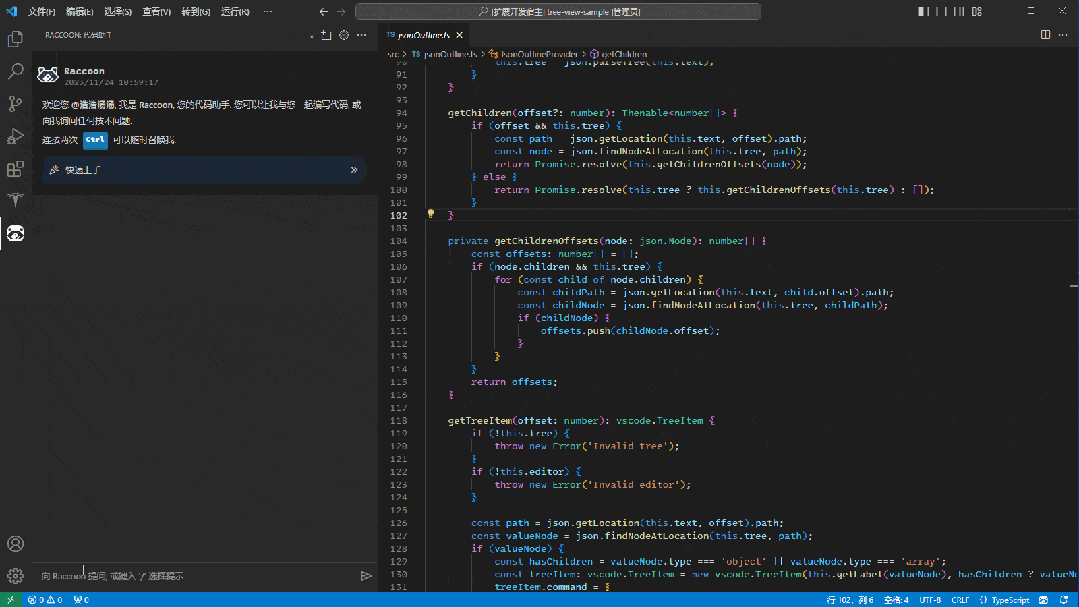Open Raccoon panel more actions ellipsis
The image size is (1079, 607).
[x=362, y=35]
